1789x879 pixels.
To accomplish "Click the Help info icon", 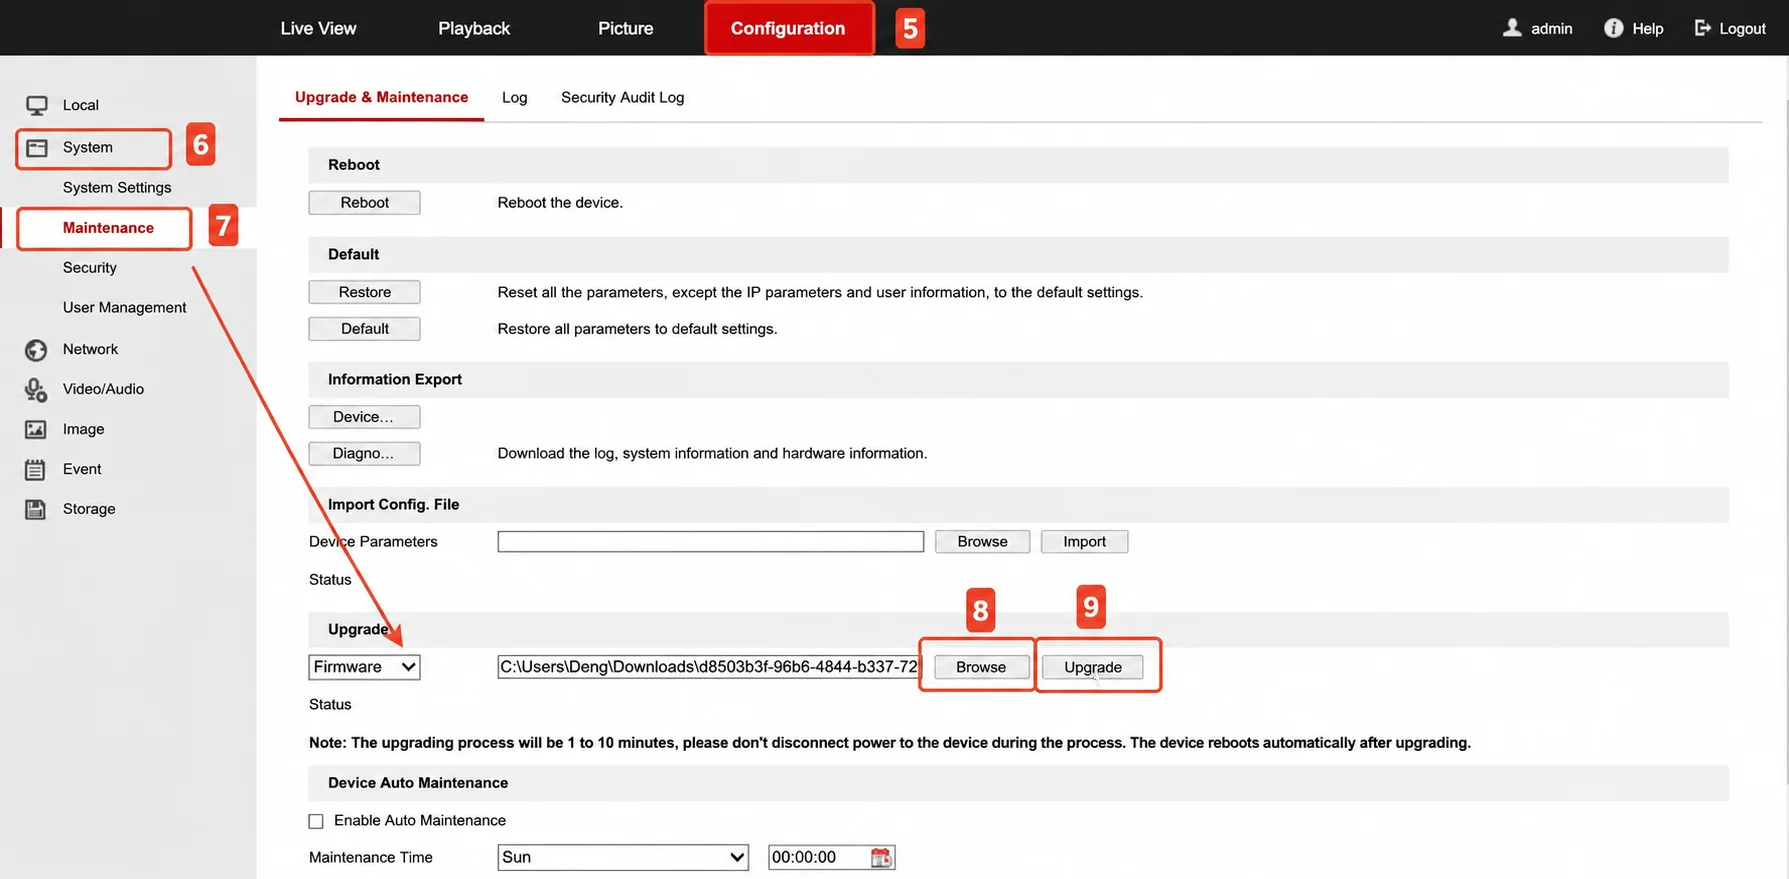I will point(1613,28).
